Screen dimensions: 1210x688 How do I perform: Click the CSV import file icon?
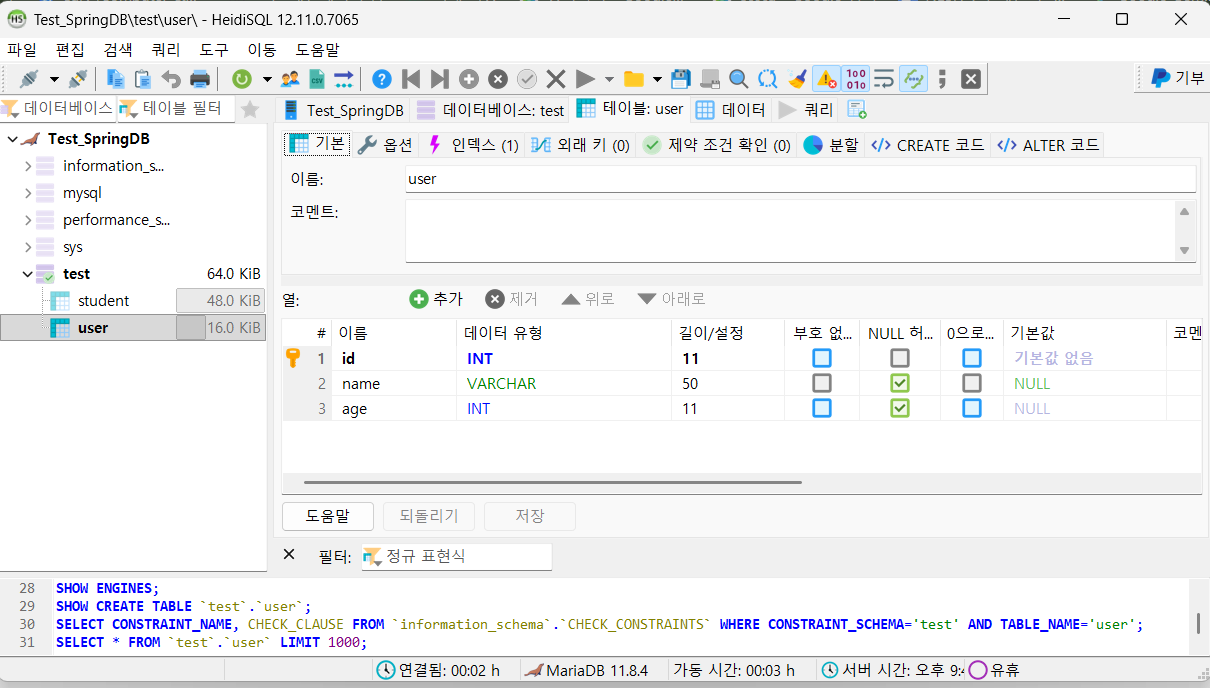pyautogui.click(x=317, y=78)
